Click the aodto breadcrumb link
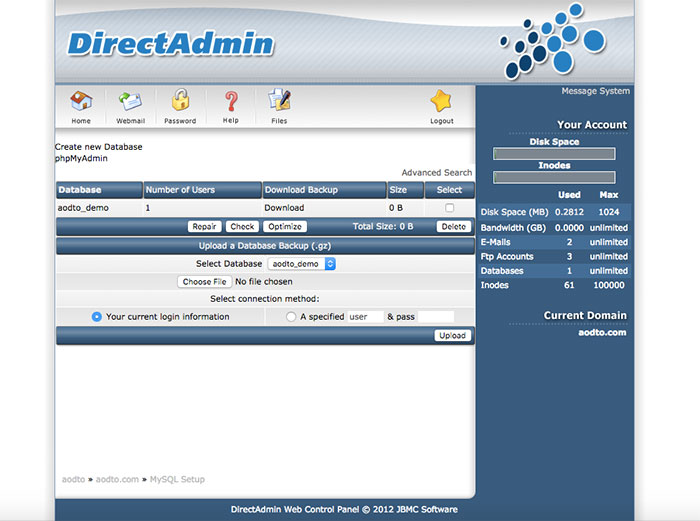Screen dimensions: 700x521 pyautogui.click(x=73, y=479)
